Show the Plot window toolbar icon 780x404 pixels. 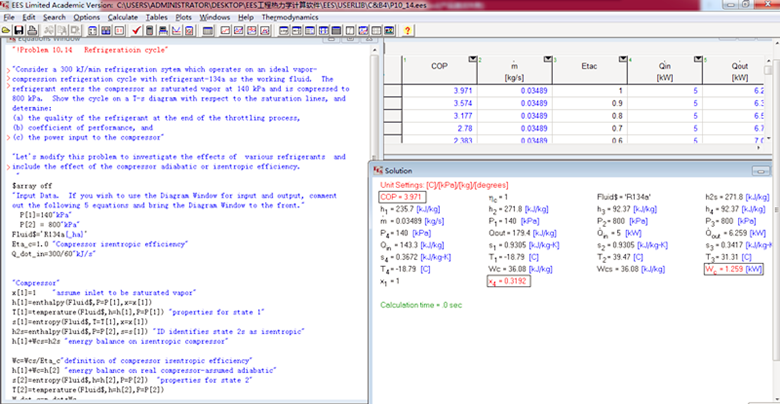click(x=363, y=30)
